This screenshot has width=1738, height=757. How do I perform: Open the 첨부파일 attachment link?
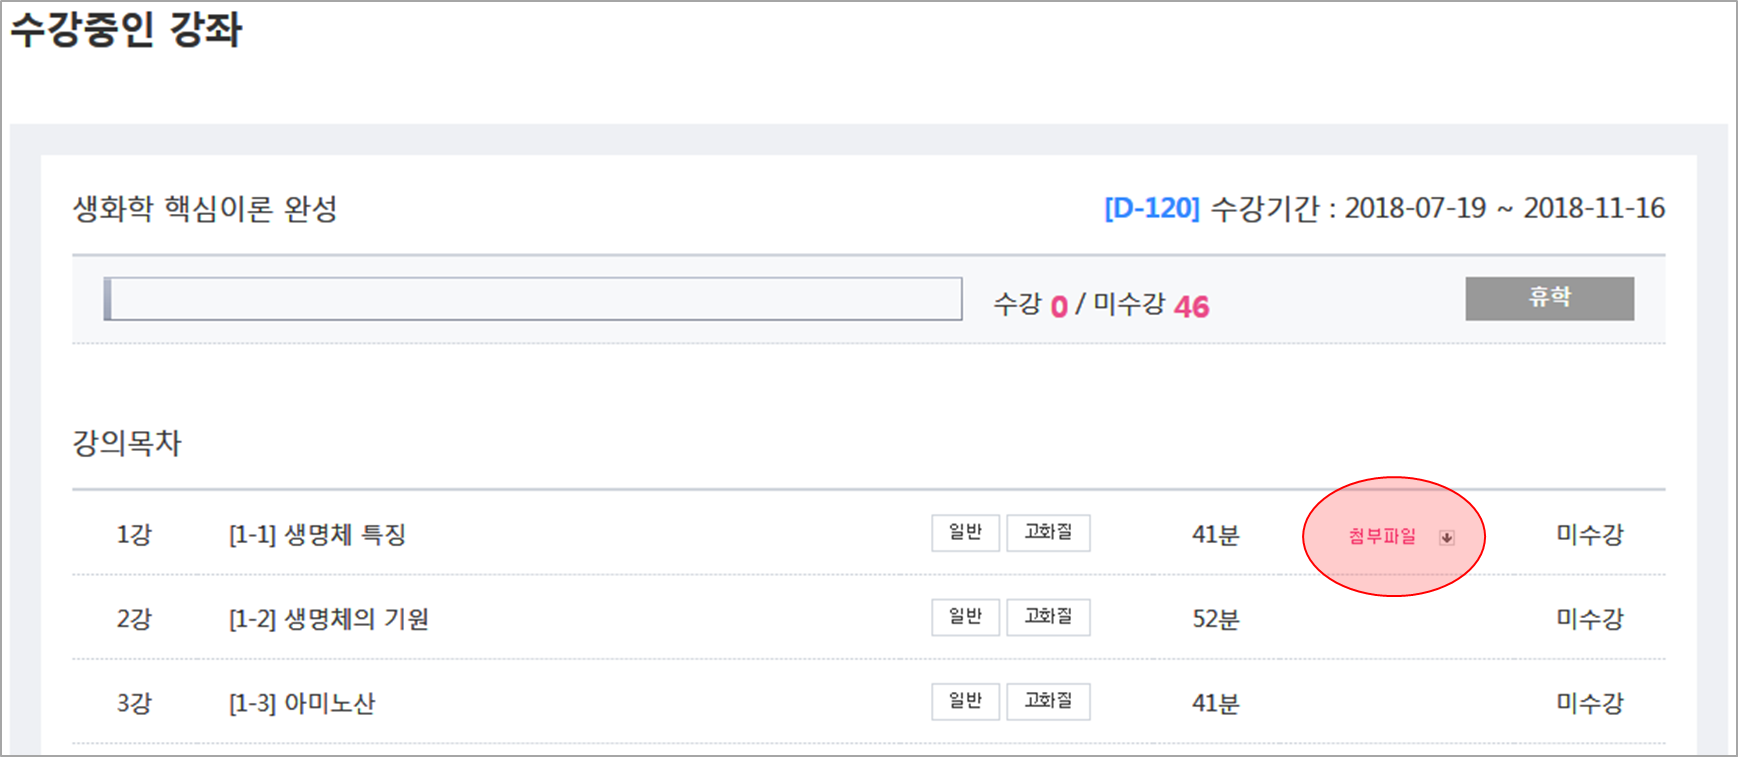point(1382,537)
